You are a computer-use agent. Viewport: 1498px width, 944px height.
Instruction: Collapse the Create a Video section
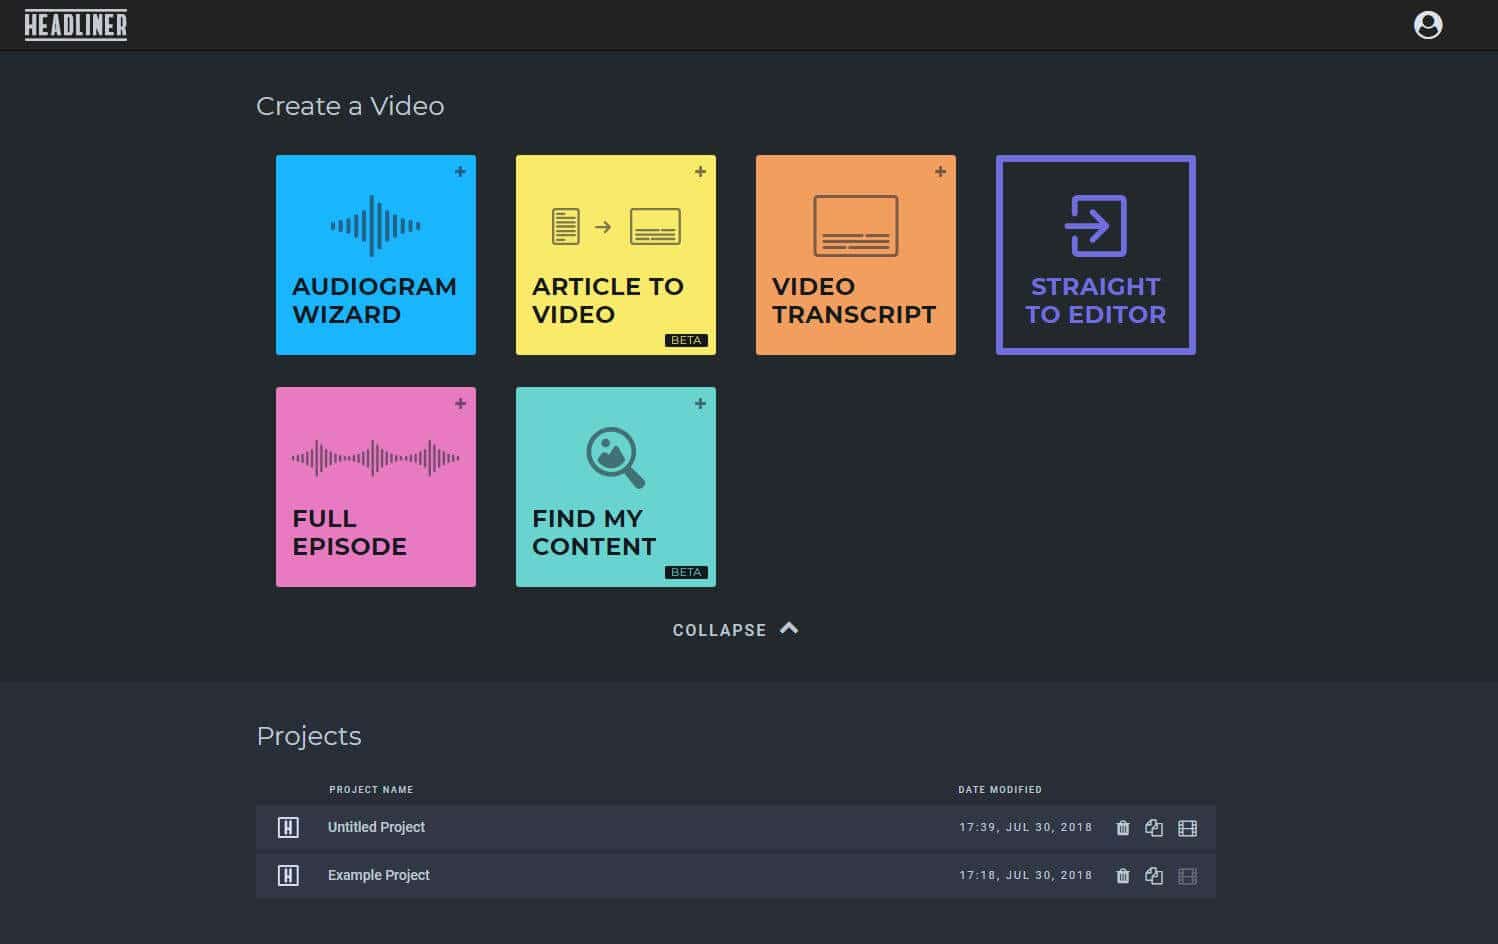pyautogui.click(x=735, y=630)
